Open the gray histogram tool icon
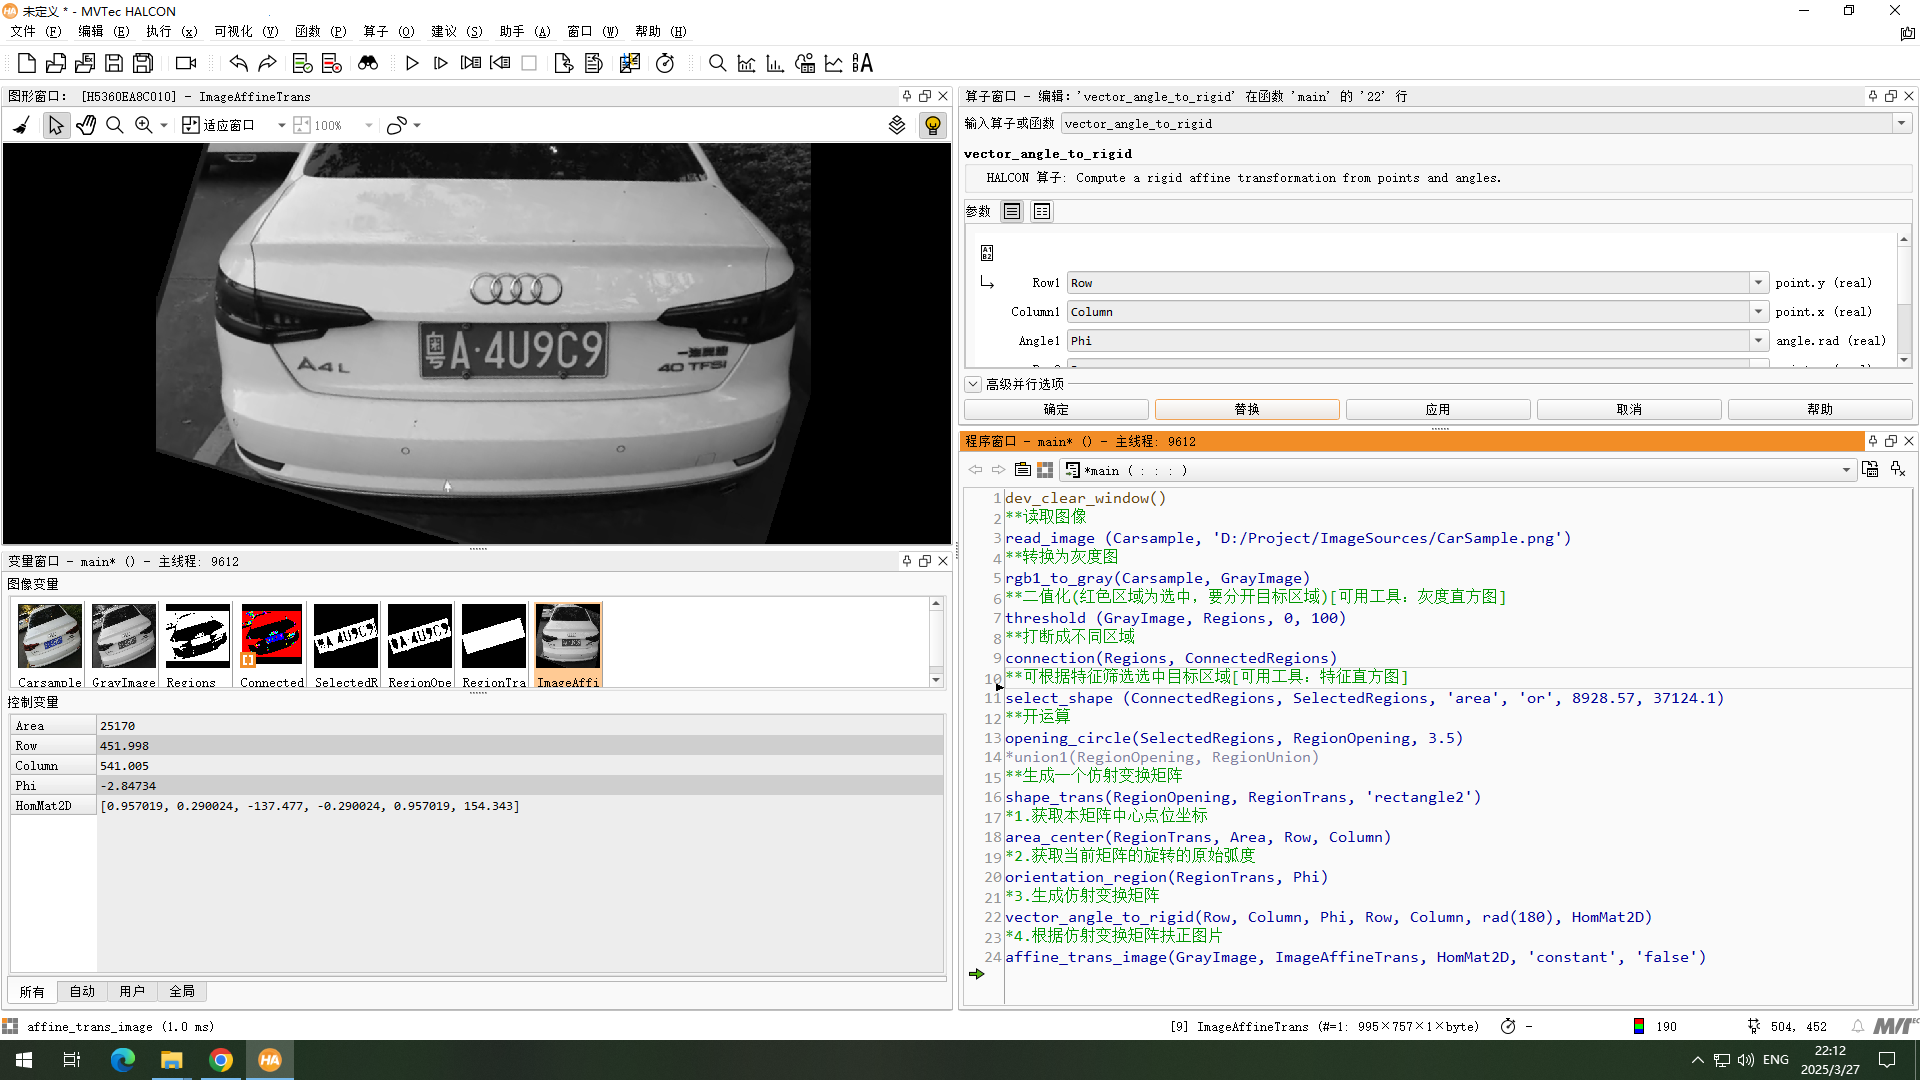Image resolution: width=1920 pixels, height=1080 pixels. 746,64
